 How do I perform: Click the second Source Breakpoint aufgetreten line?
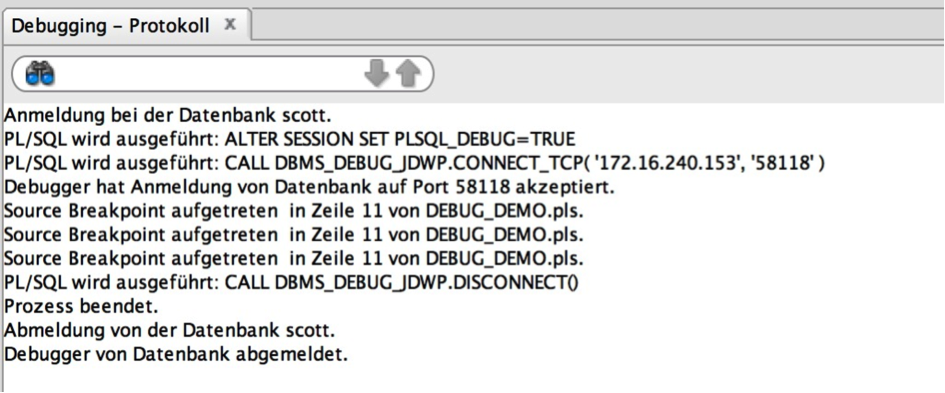(x=294, y=235)
